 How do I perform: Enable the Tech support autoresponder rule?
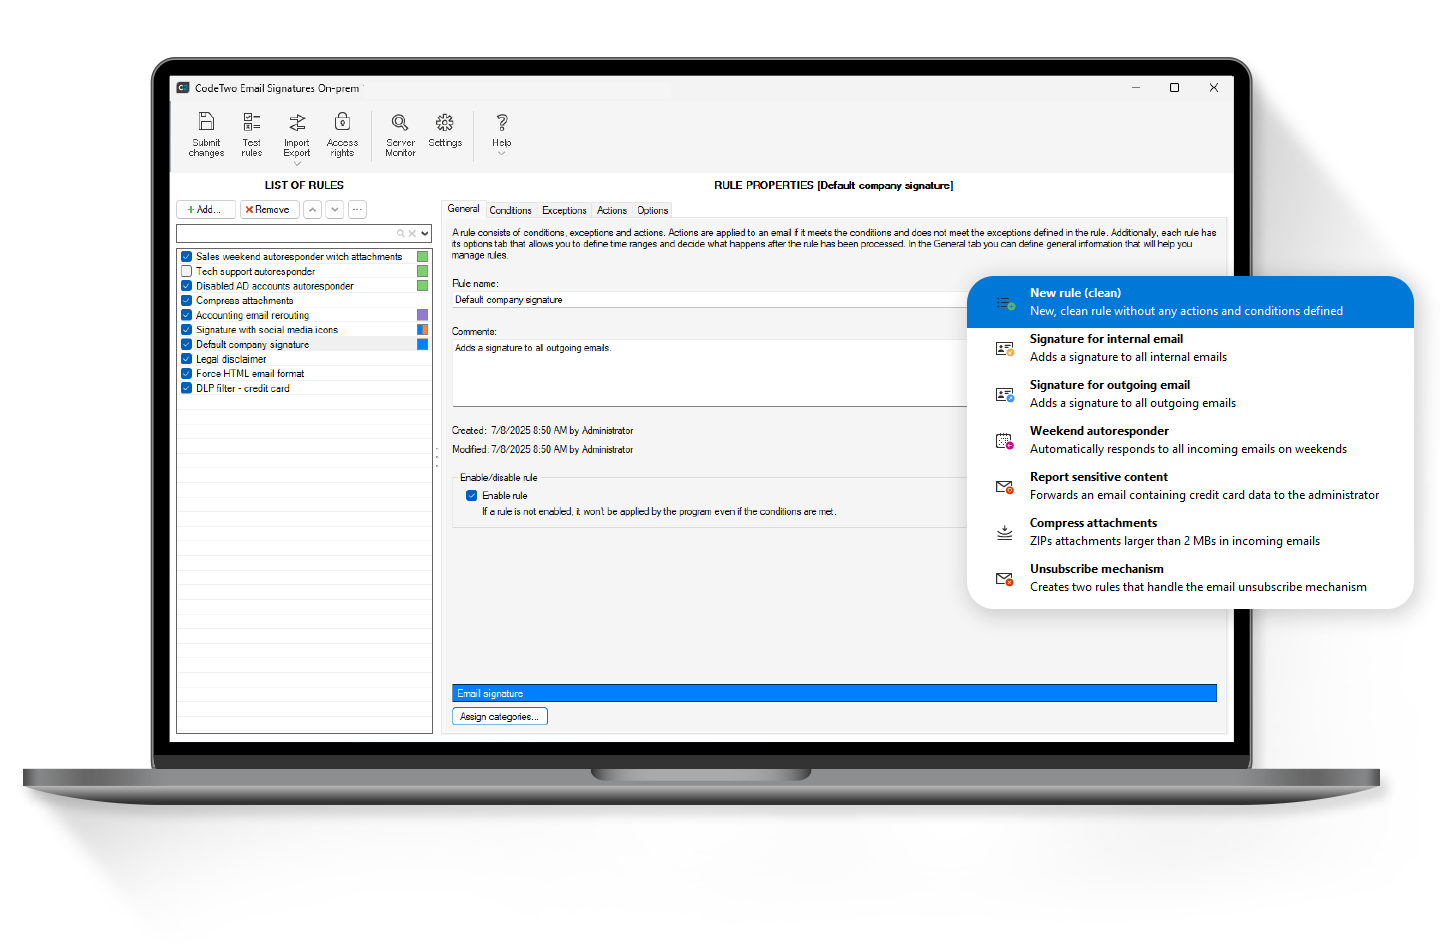[x=185, y=270]
